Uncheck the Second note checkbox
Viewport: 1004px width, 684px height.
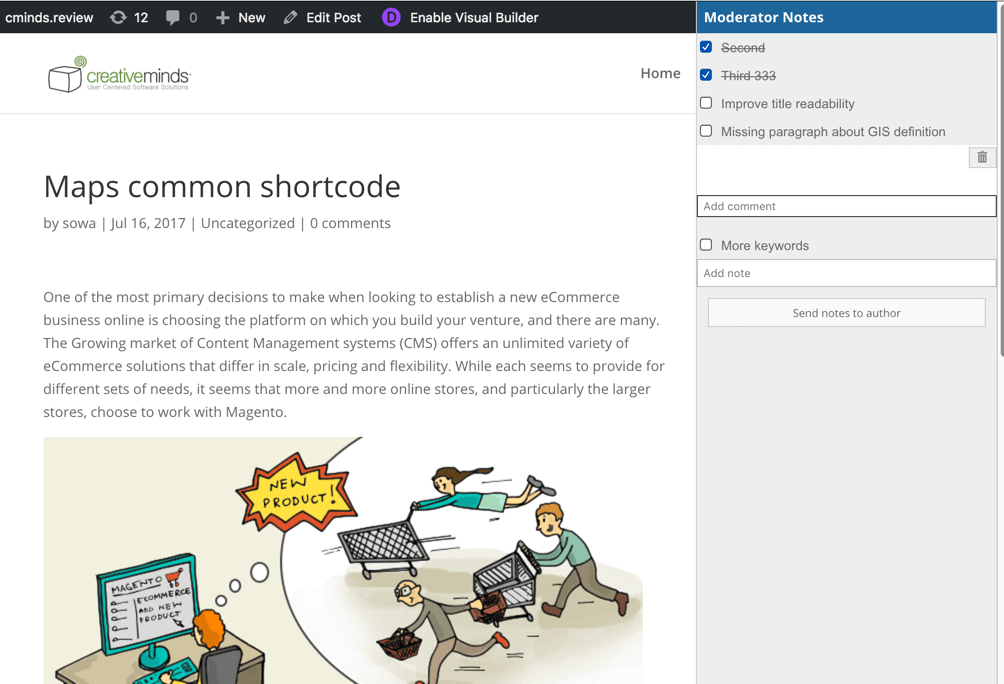coord(706,47)
